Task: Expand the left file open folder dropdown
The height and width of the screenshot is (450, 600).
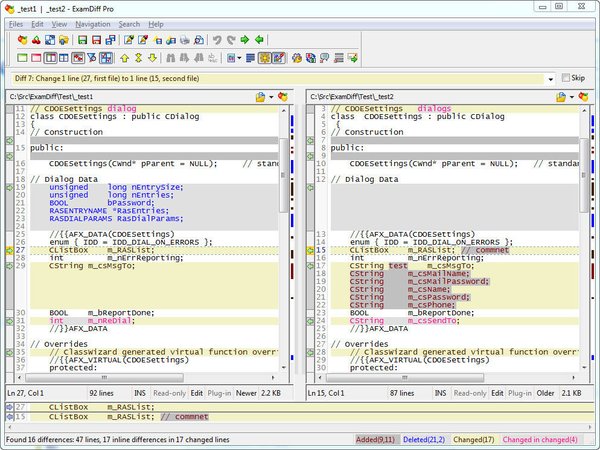Action: [271, 97]
